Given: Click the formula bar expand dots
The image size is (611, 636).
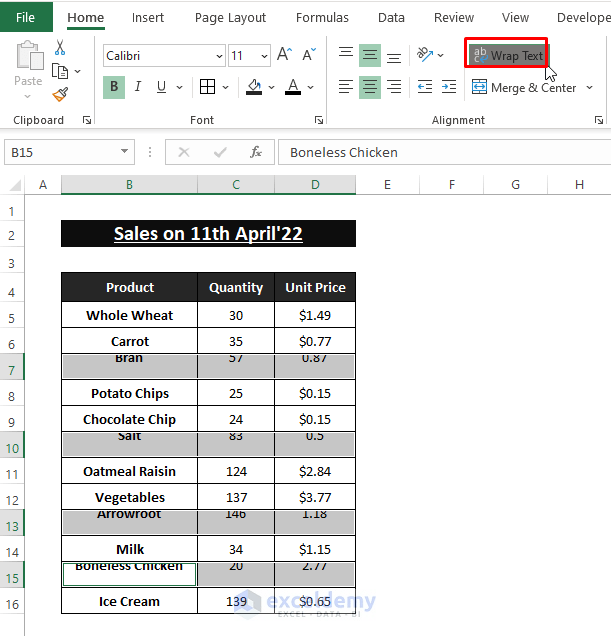Looking at the screenshot, I should coord(150,152).
